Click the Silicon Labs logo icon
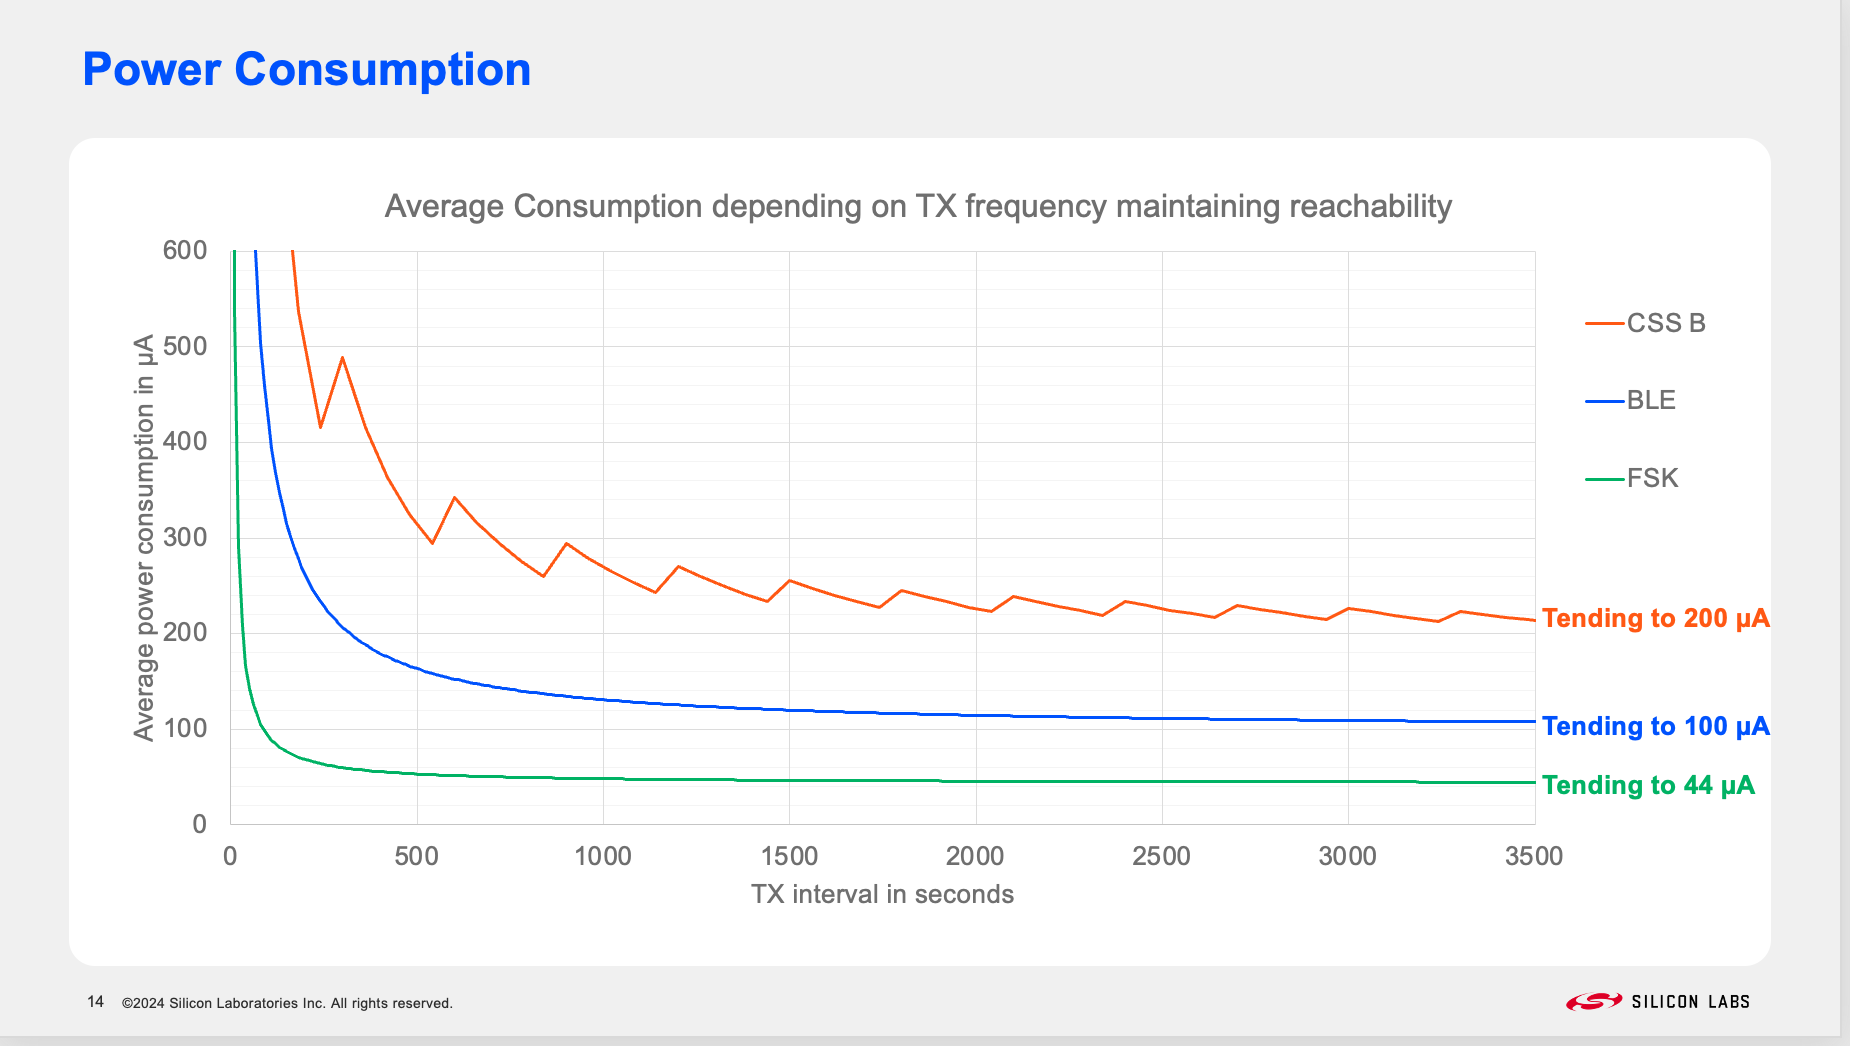 [x=1593, y=1001]
